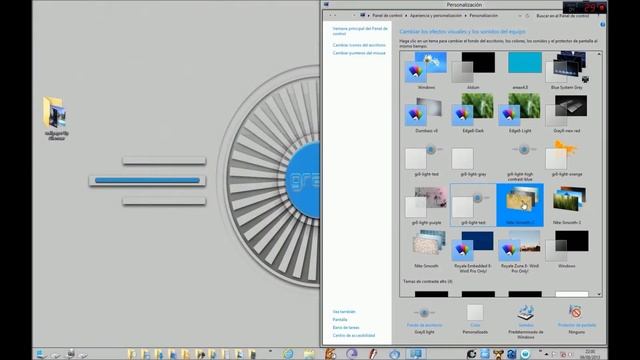640x360 pixels.
Task: Launch Internet Explorer from the taskbar
Action: [x=289, y=354]
